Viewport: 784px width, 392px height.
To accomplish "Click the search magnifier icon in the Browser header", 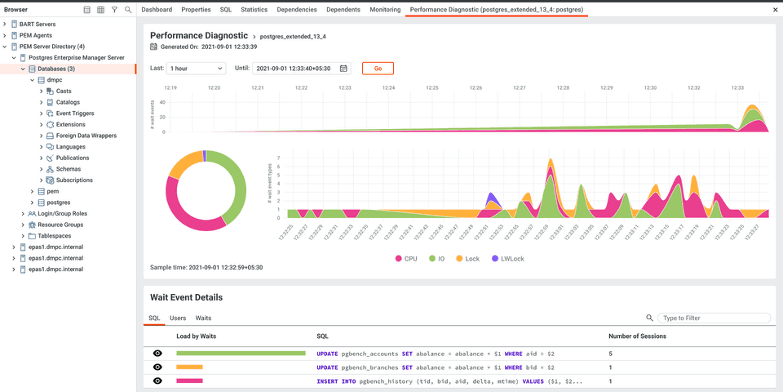I will [x=128, y=10].
